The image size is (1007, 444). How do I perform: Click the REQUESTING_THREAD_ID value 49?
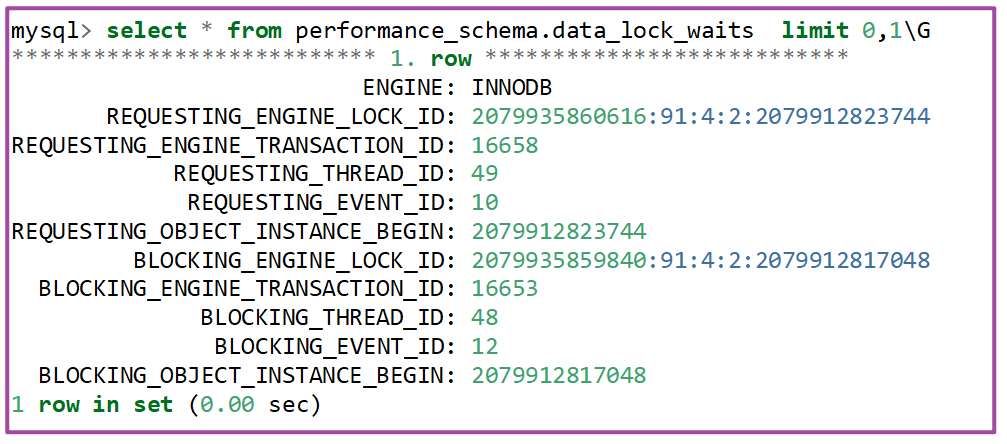(x=485, y=173)
